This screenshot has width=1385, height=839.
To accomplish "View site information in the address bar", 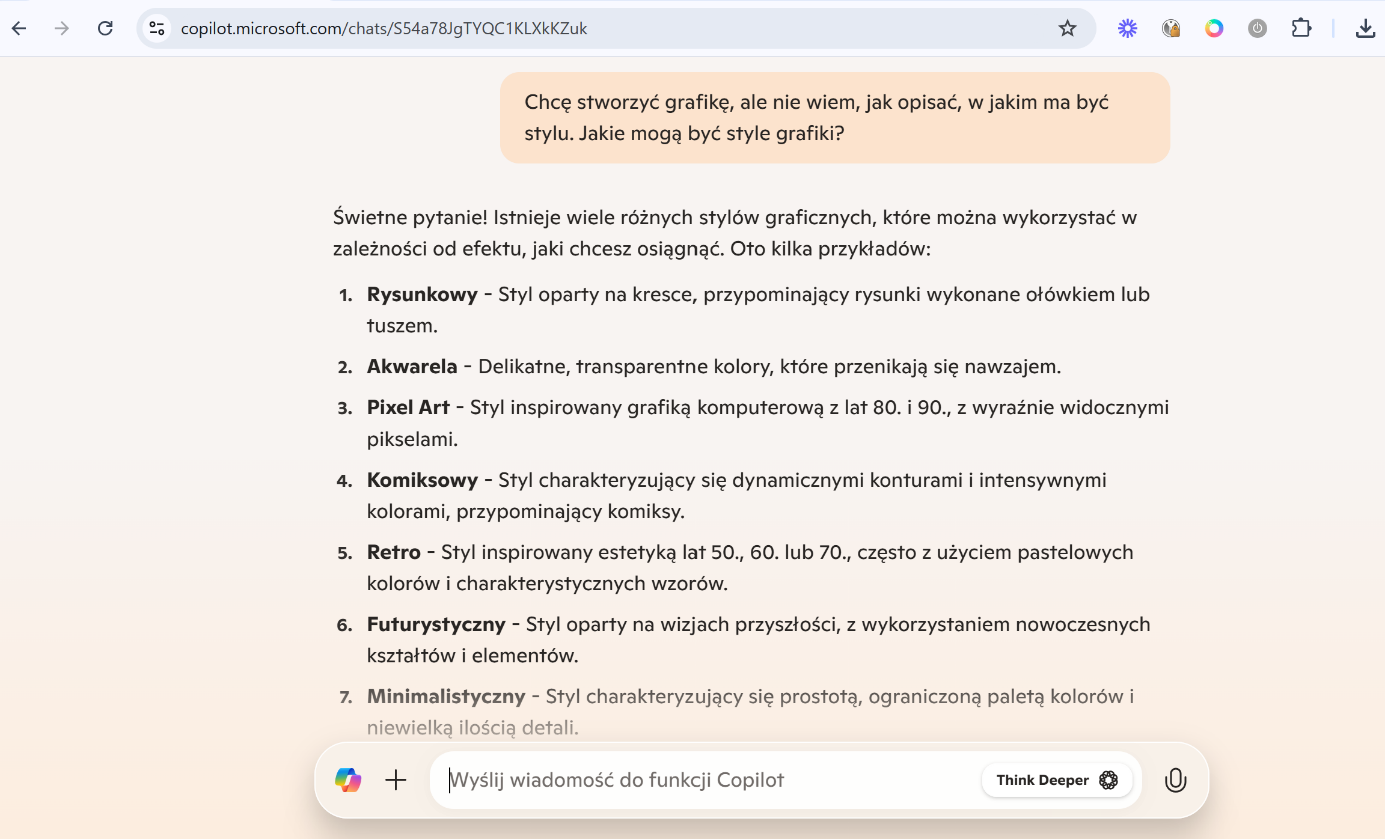I will 157,28.
